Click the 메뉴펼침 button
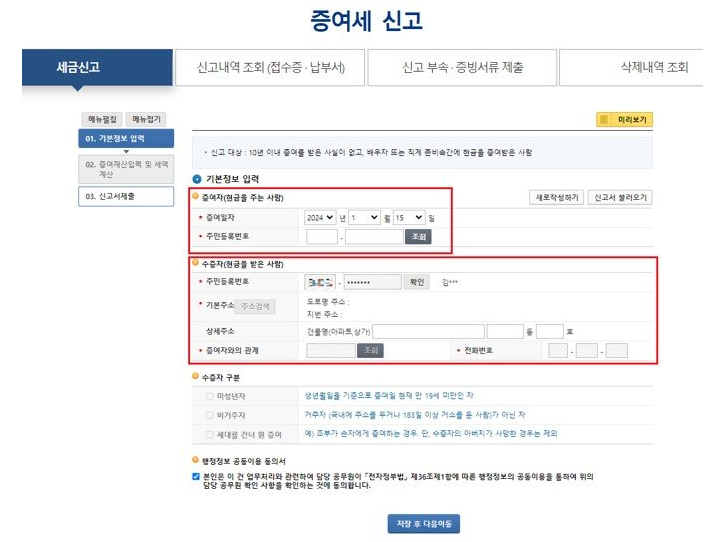Screen dimensions: 727x542 [102, 119]
